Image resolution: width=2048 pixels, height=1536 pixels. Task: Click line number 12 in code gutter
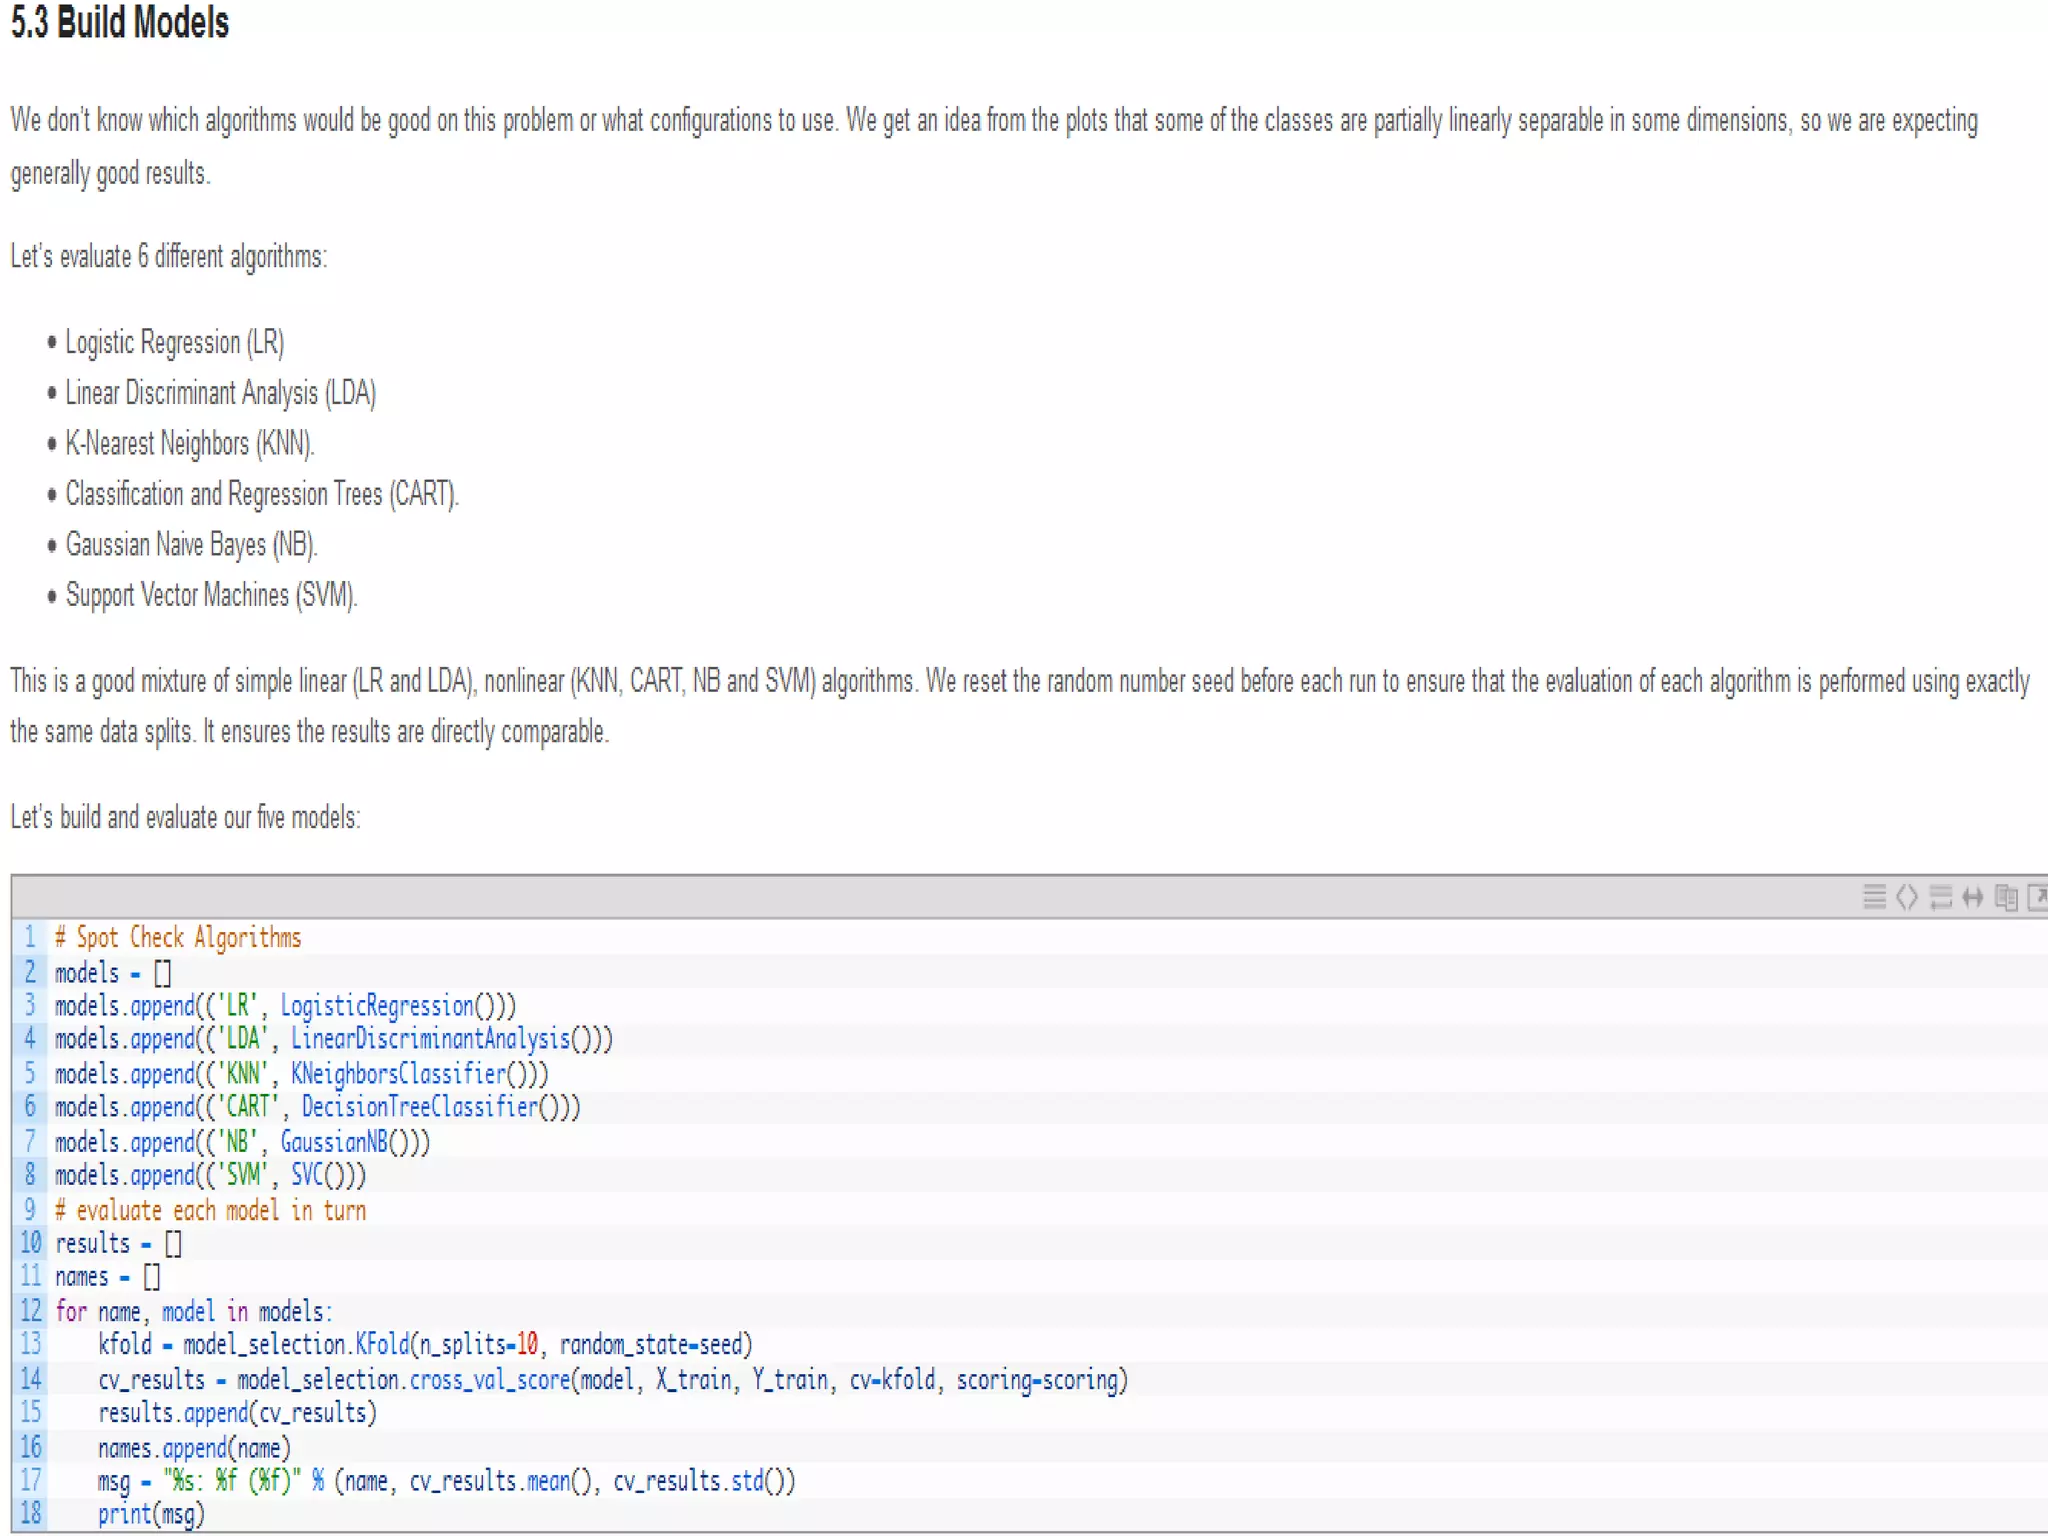pos(31,1311)
